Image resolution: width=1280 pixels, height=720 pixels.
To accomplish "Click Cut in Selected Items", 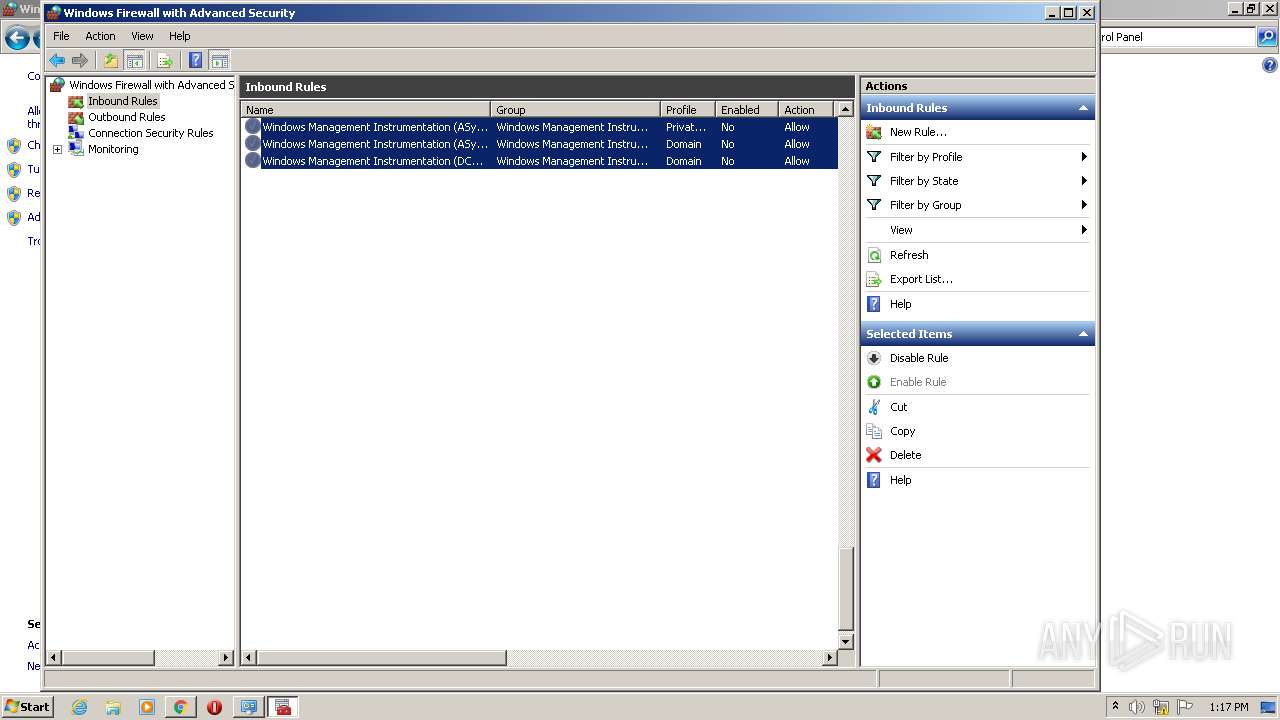I will (x=898, y=407).
